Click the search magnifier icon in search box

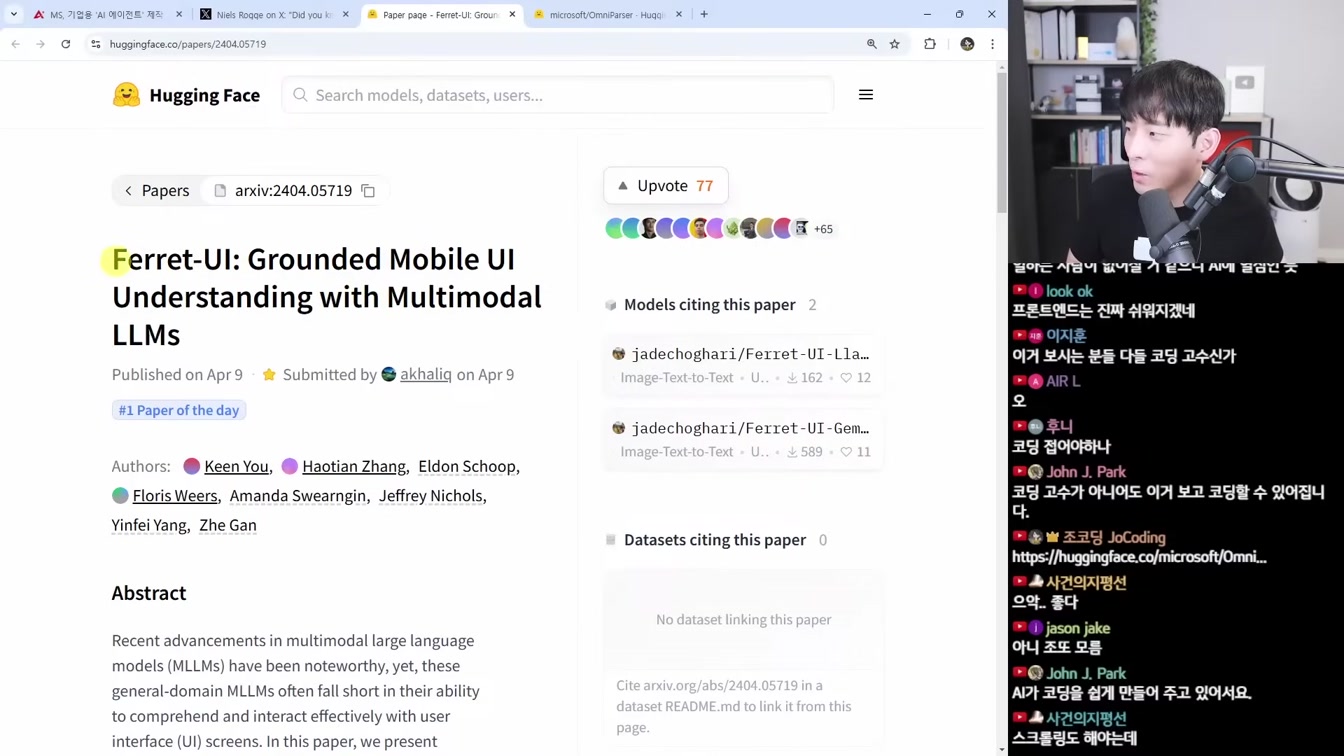click(300, 95)
